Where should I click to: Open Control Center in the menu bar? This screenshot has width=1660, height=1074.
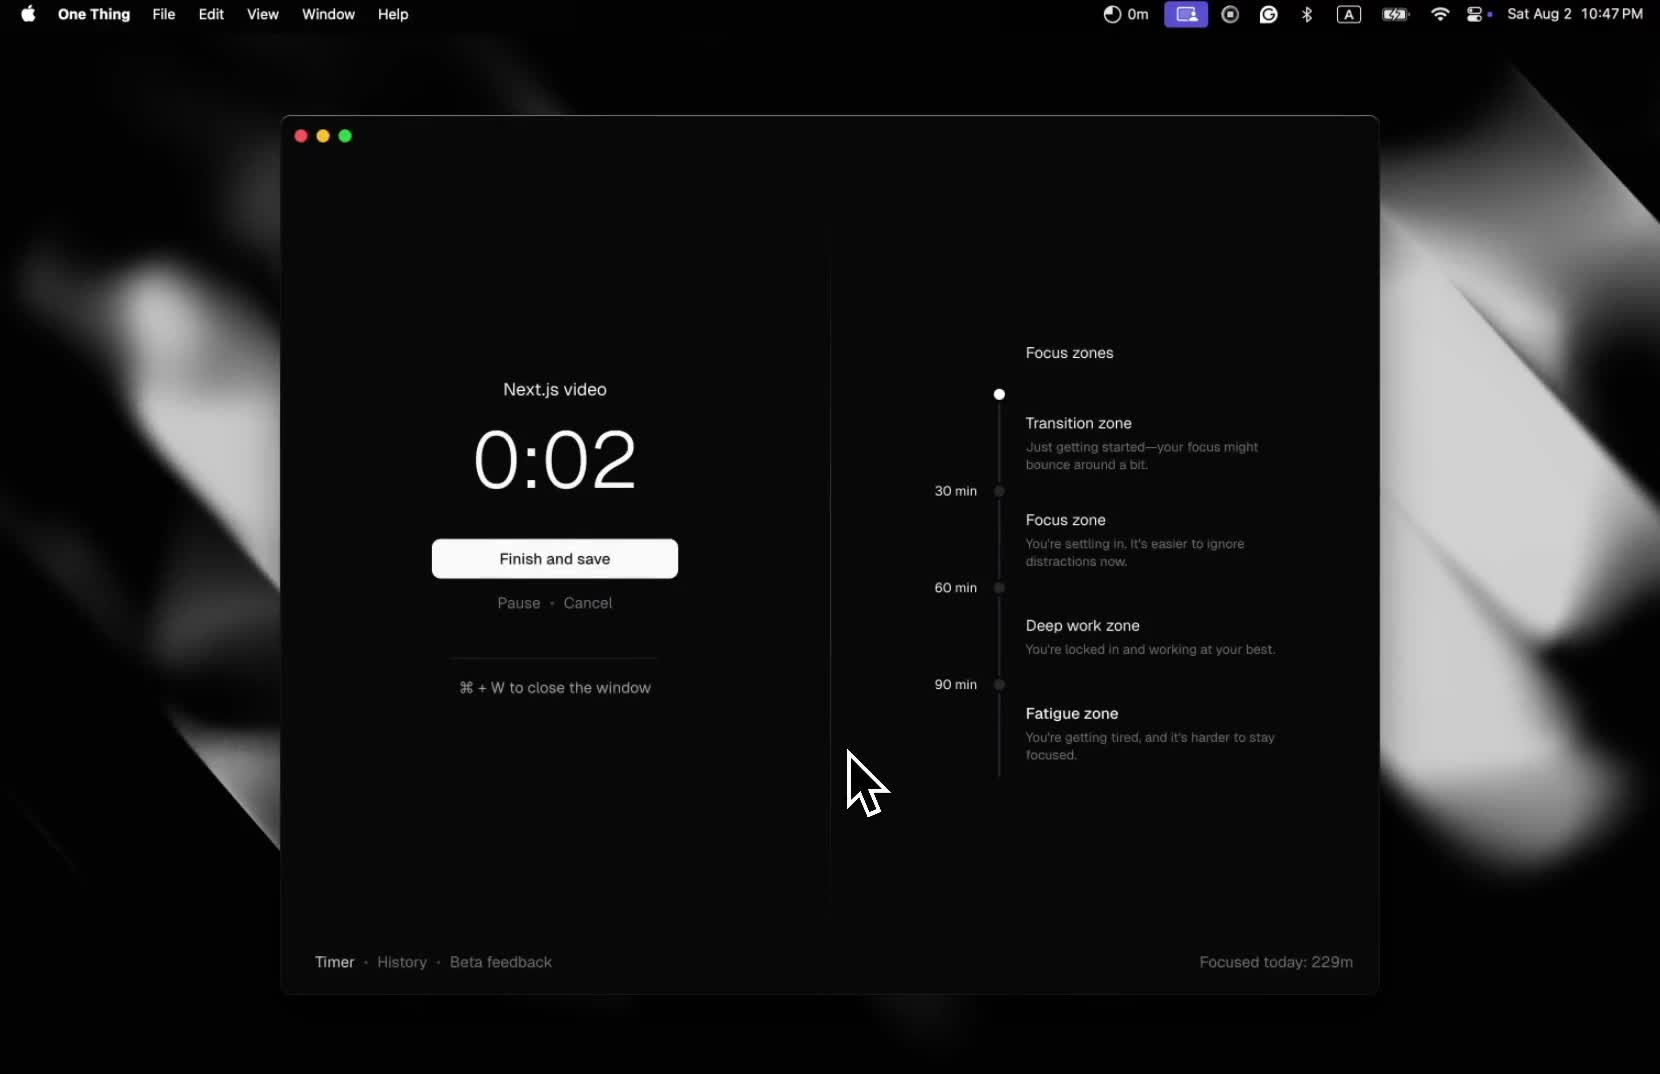(x=1476, y=14)
